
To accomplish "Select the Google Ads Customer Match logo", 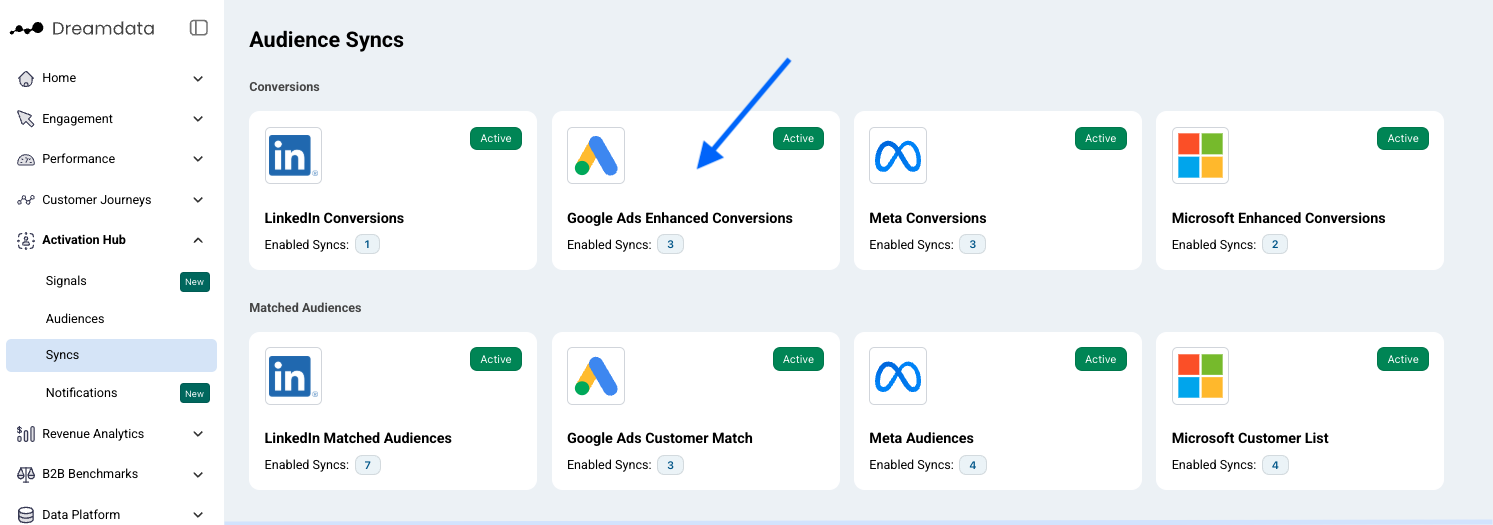I will [x=596, y=376].
